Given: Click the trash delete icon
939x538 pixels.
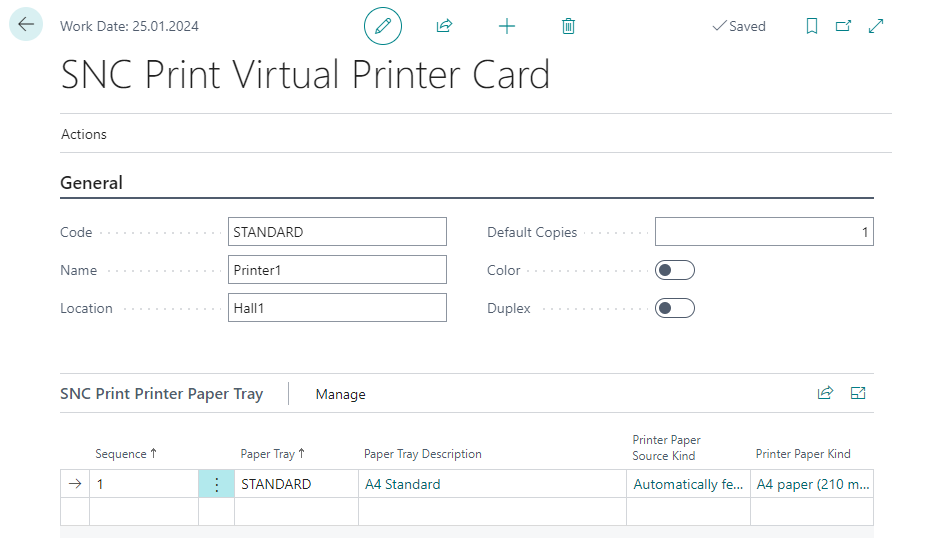Looking at the screenshot, I should coord(568,26).
